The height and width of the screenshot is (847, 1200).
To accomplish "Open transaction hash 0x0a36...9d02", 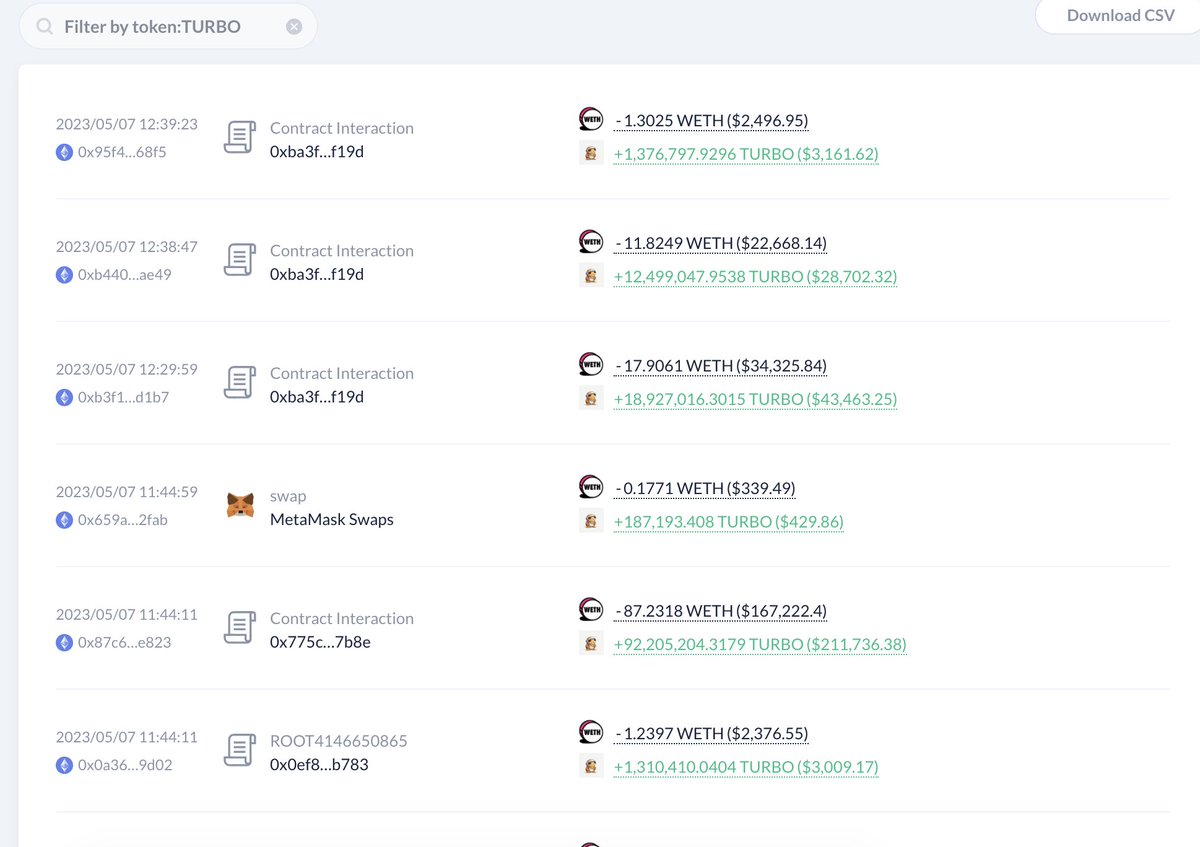I will (124, 765).
